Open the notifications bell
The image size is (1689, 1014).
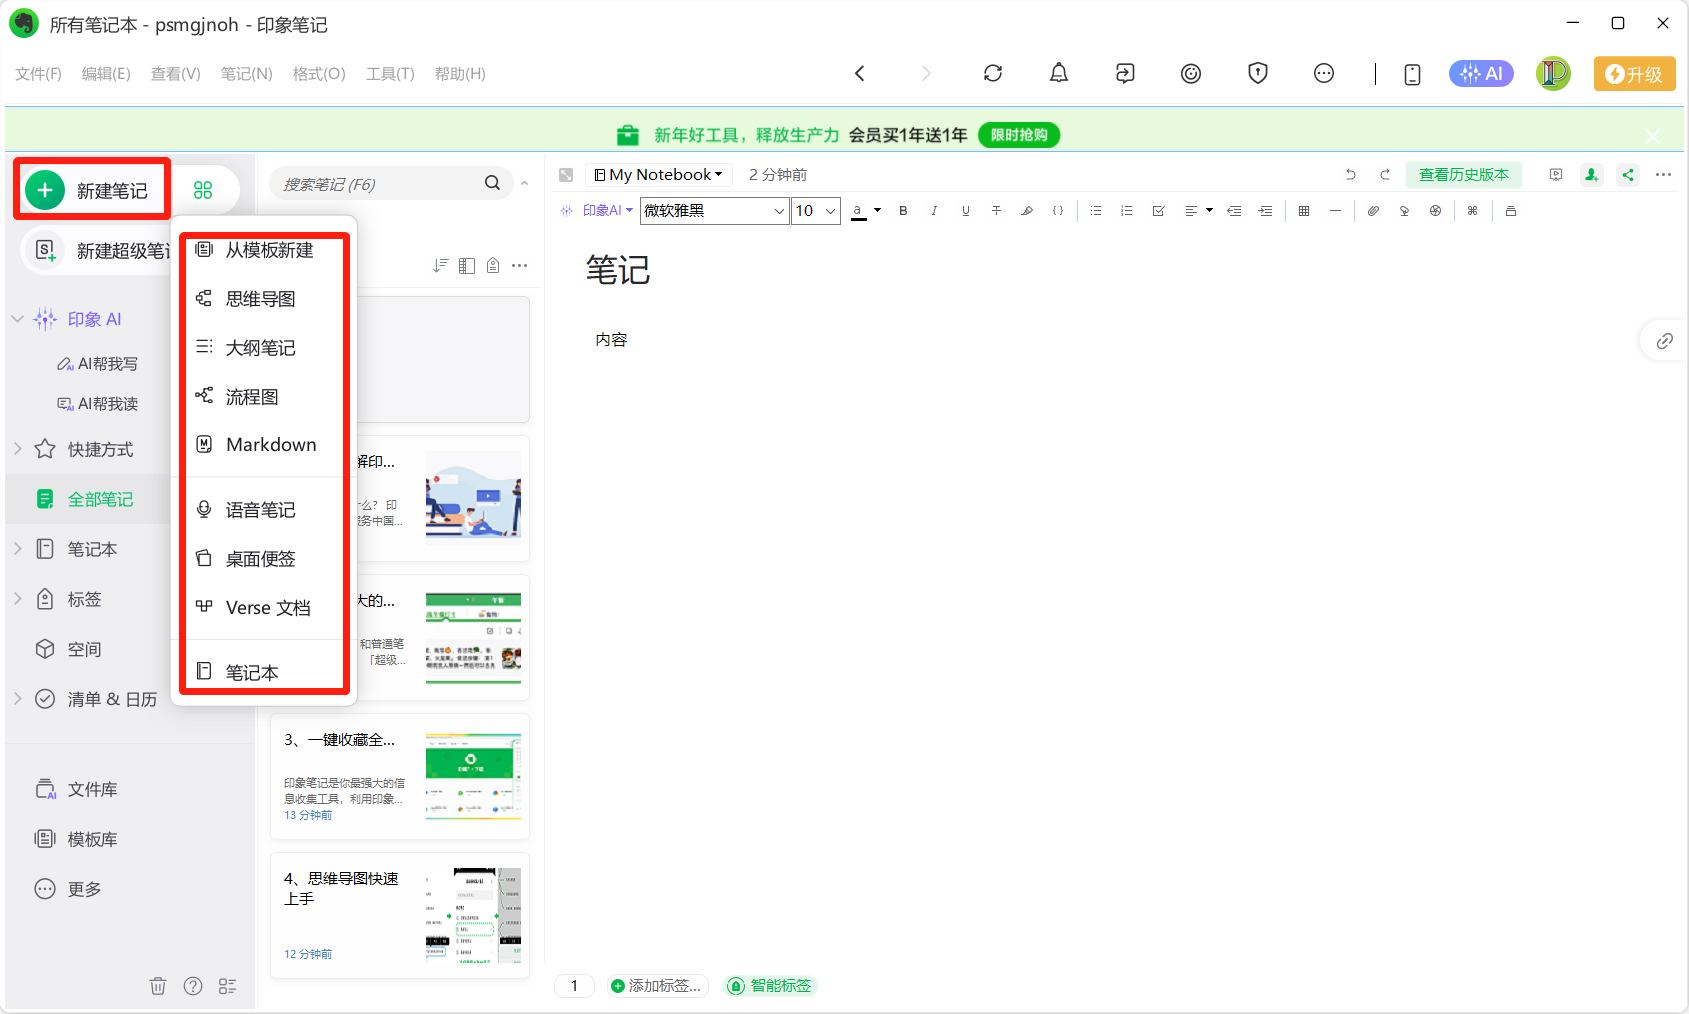pyautogui.click(x=1059, y=73)
